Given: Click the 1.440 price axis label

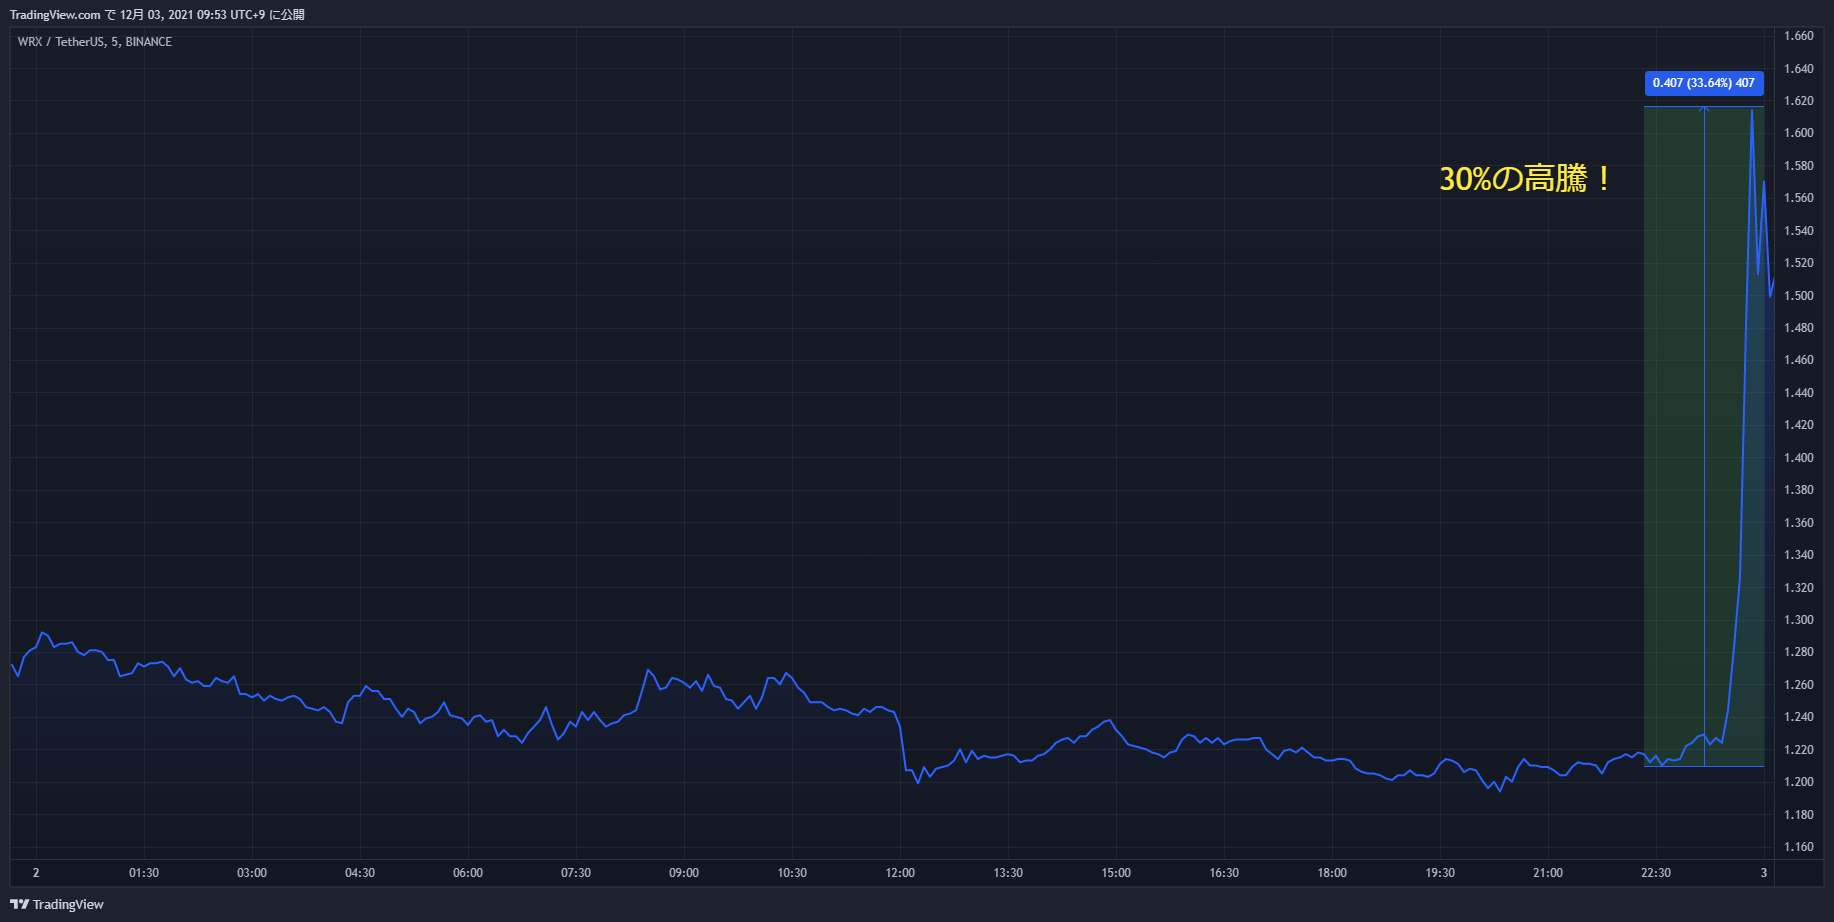Looking at the screenshot, I should coord(1799,393).
